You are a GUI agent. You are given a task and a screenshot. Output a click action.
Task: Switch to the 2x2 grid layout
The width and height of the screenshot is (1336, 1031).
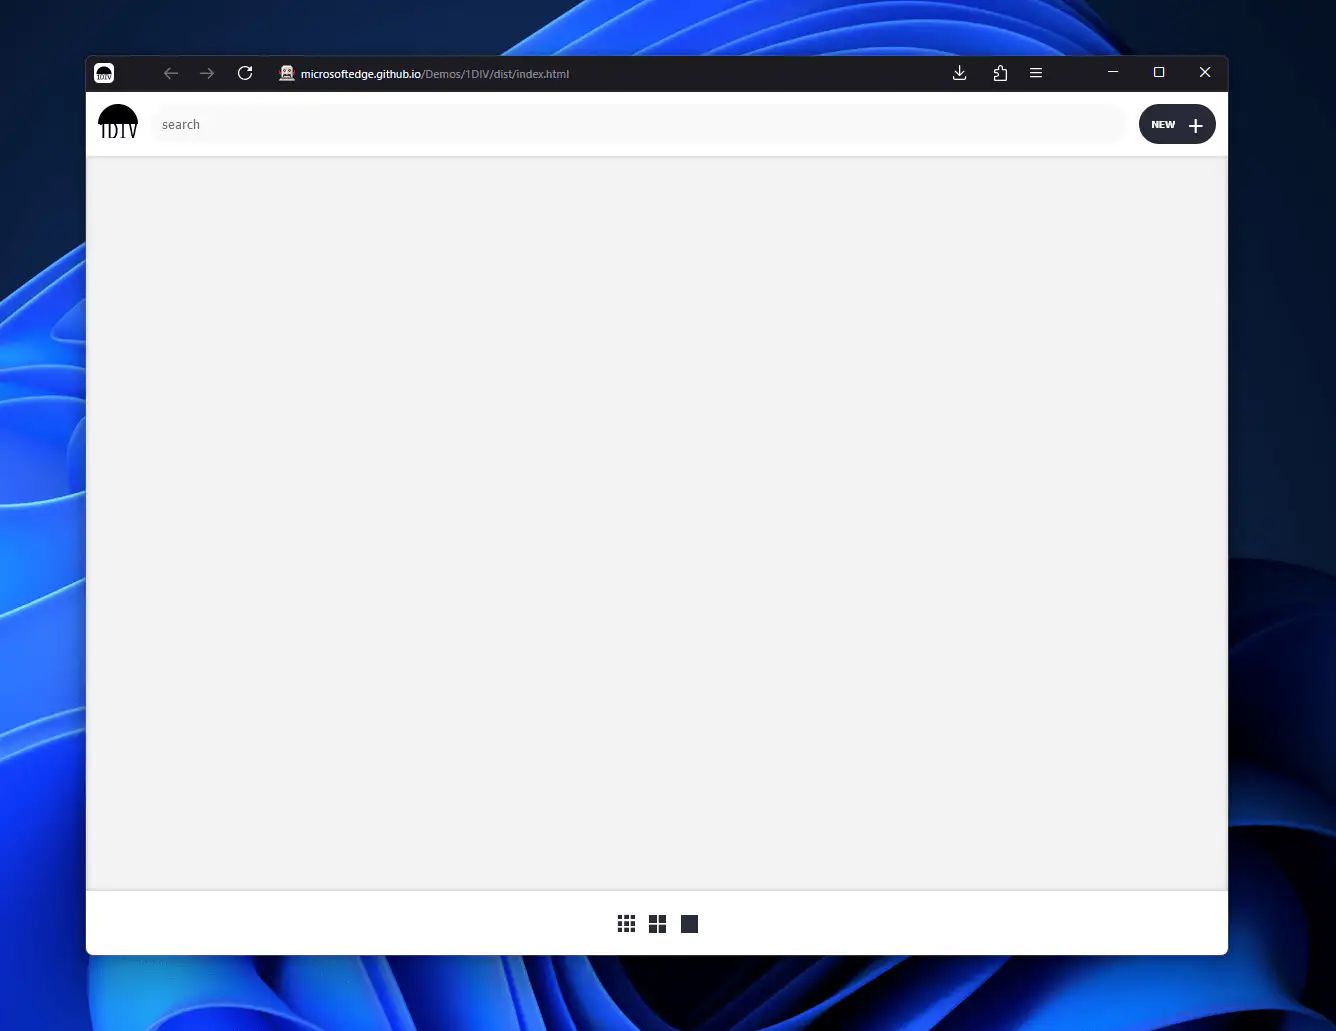click(657, 923)
